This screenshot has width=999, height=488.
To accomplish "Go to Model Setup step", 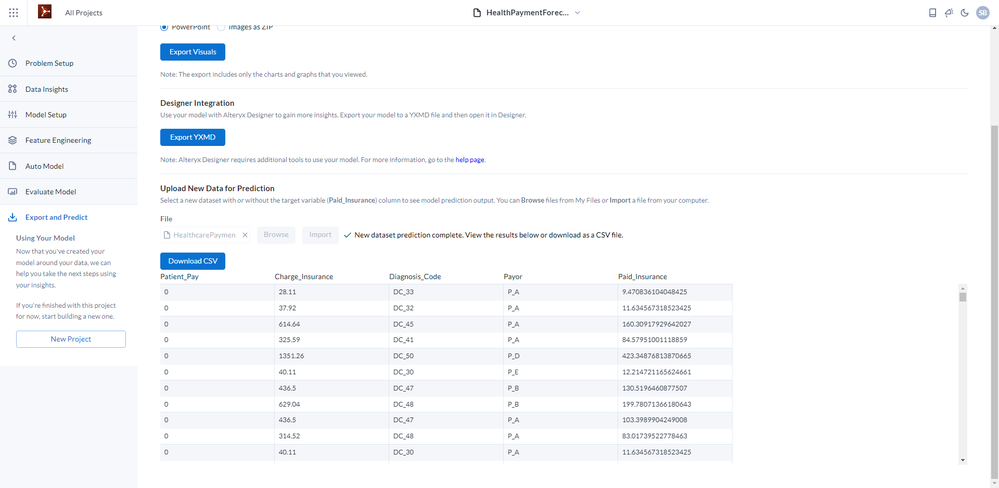I will click(x=69, y=115).
